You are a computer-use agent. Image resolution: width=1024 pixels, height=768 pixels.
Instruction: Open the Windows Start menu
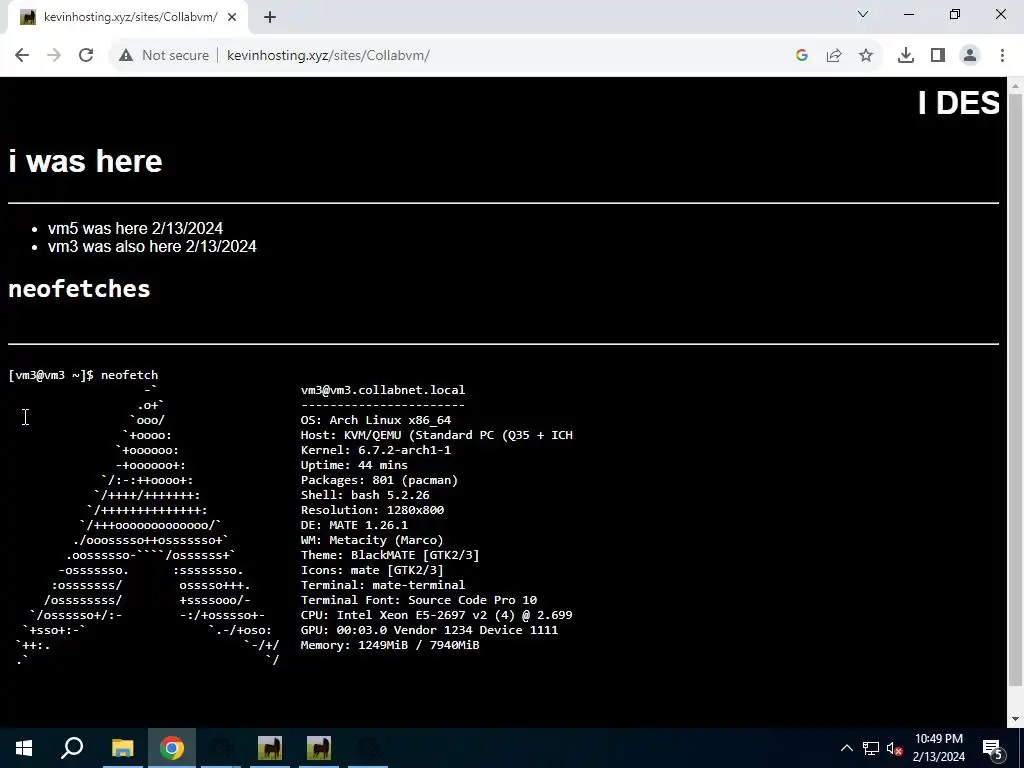pyautogui.click(x=24, y=748)
